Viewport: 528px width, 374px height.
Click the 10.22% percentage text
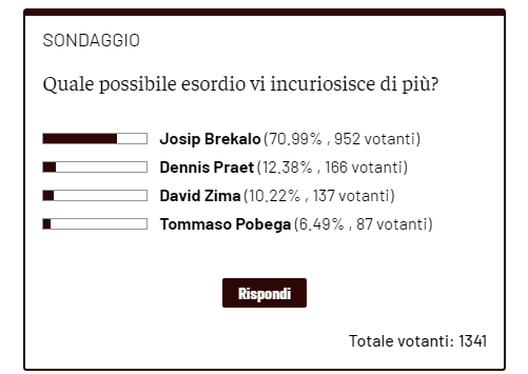(274, 196)
